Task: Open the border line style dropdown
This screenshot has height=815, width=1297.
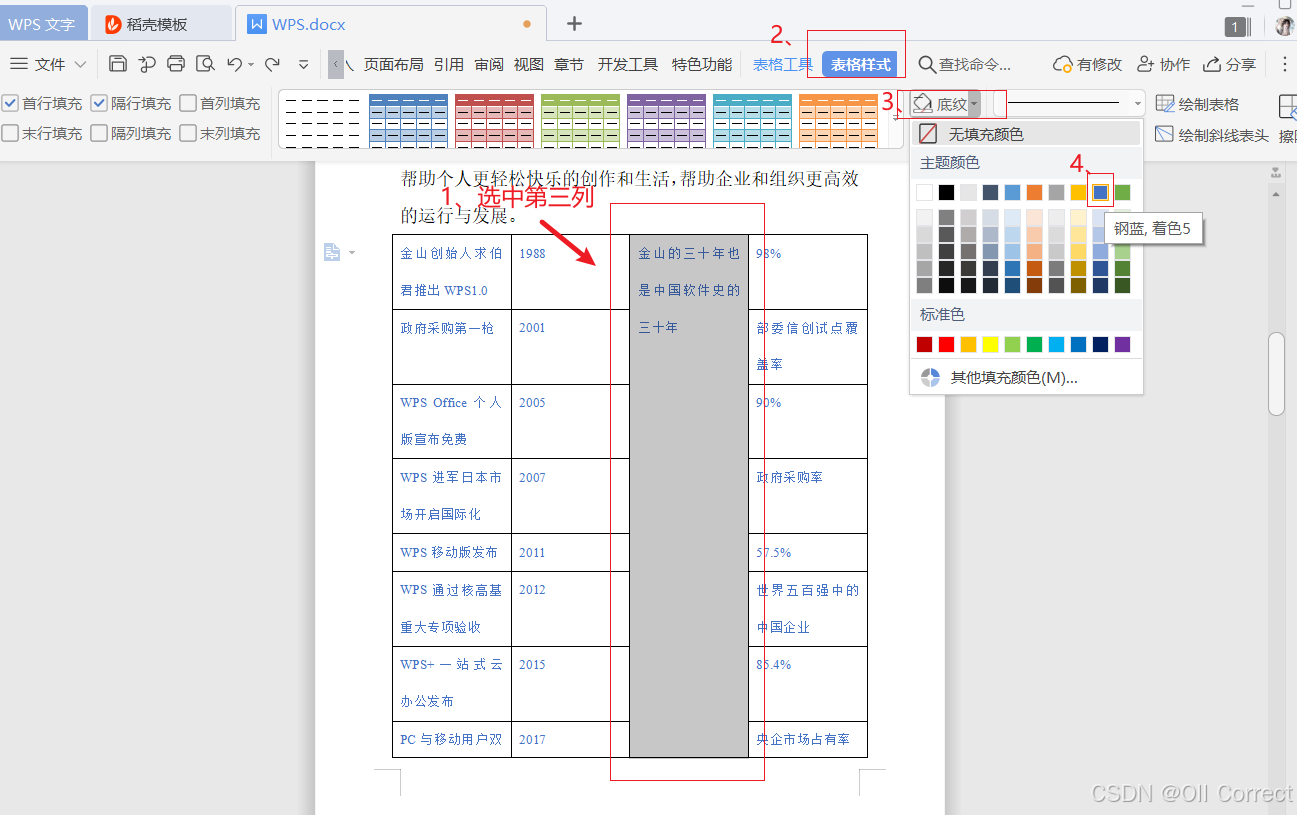Action: coord(1138,104)
